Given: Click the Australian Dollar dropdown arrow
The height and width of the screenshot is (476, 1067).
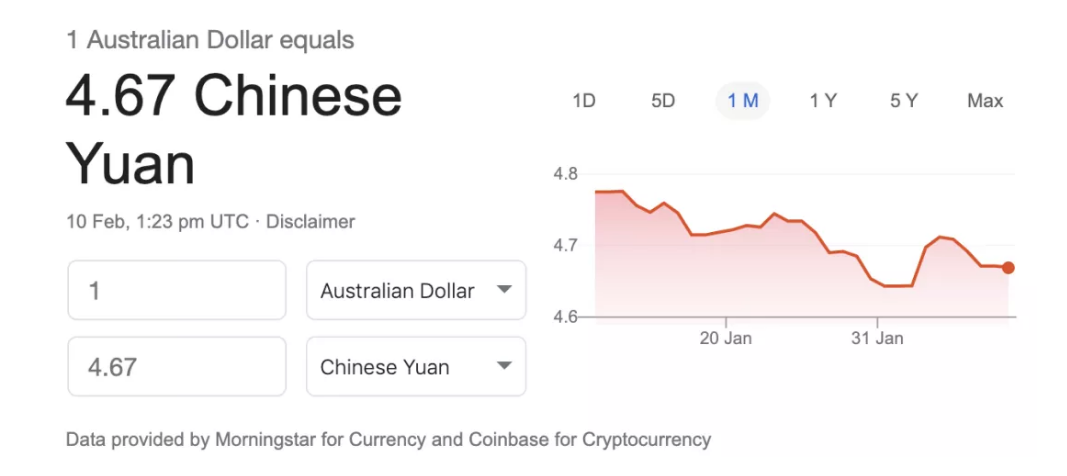Looking at the screenshot, I should click(504, 289).
